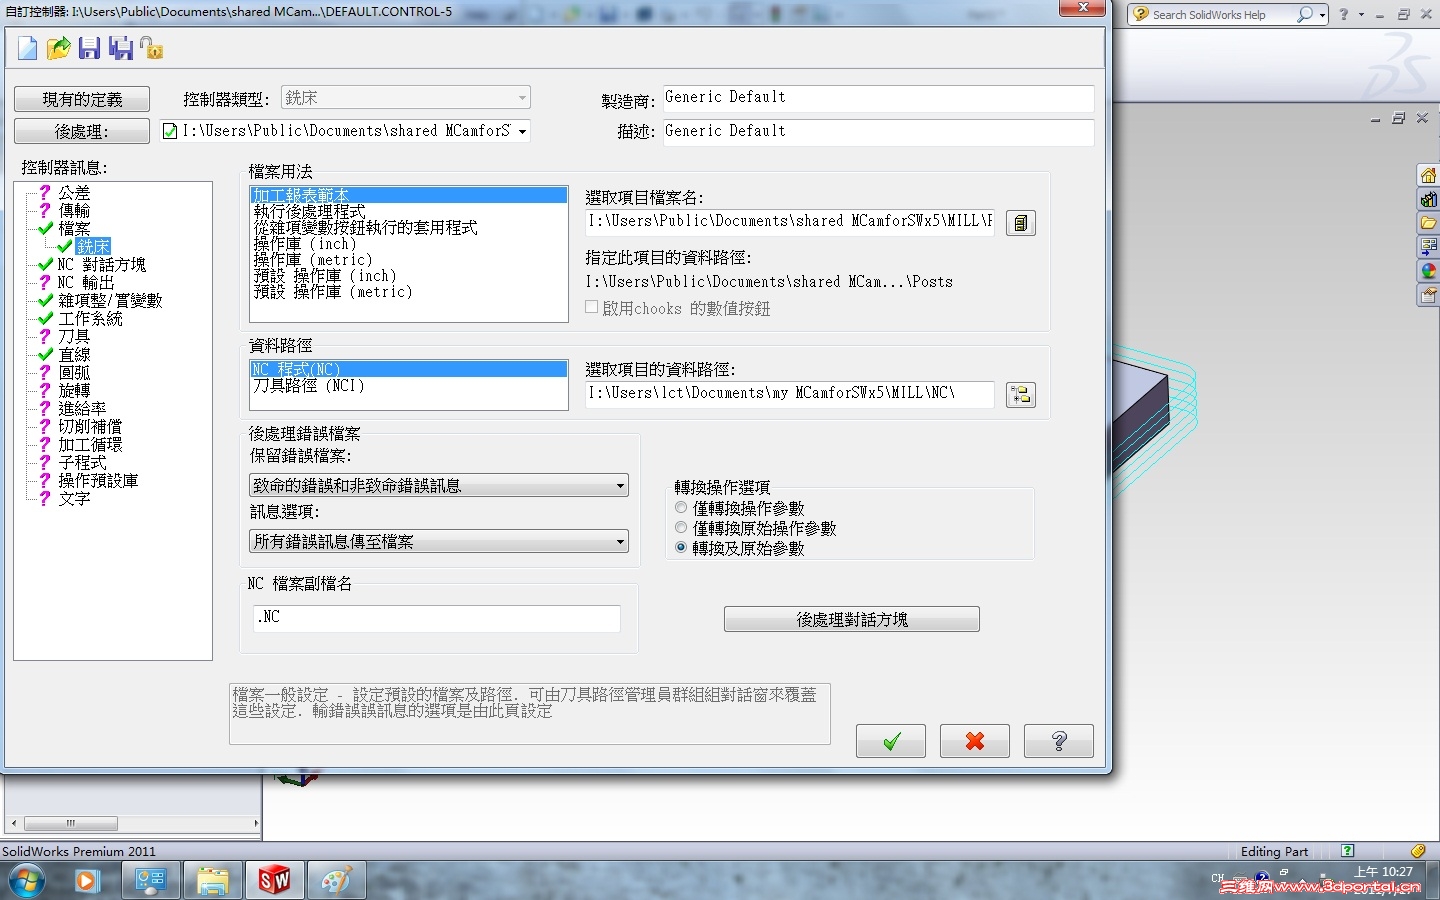Open File Explorer tab in SolidWorks task pane
1440x900 pixels.
pos(1429,223)
